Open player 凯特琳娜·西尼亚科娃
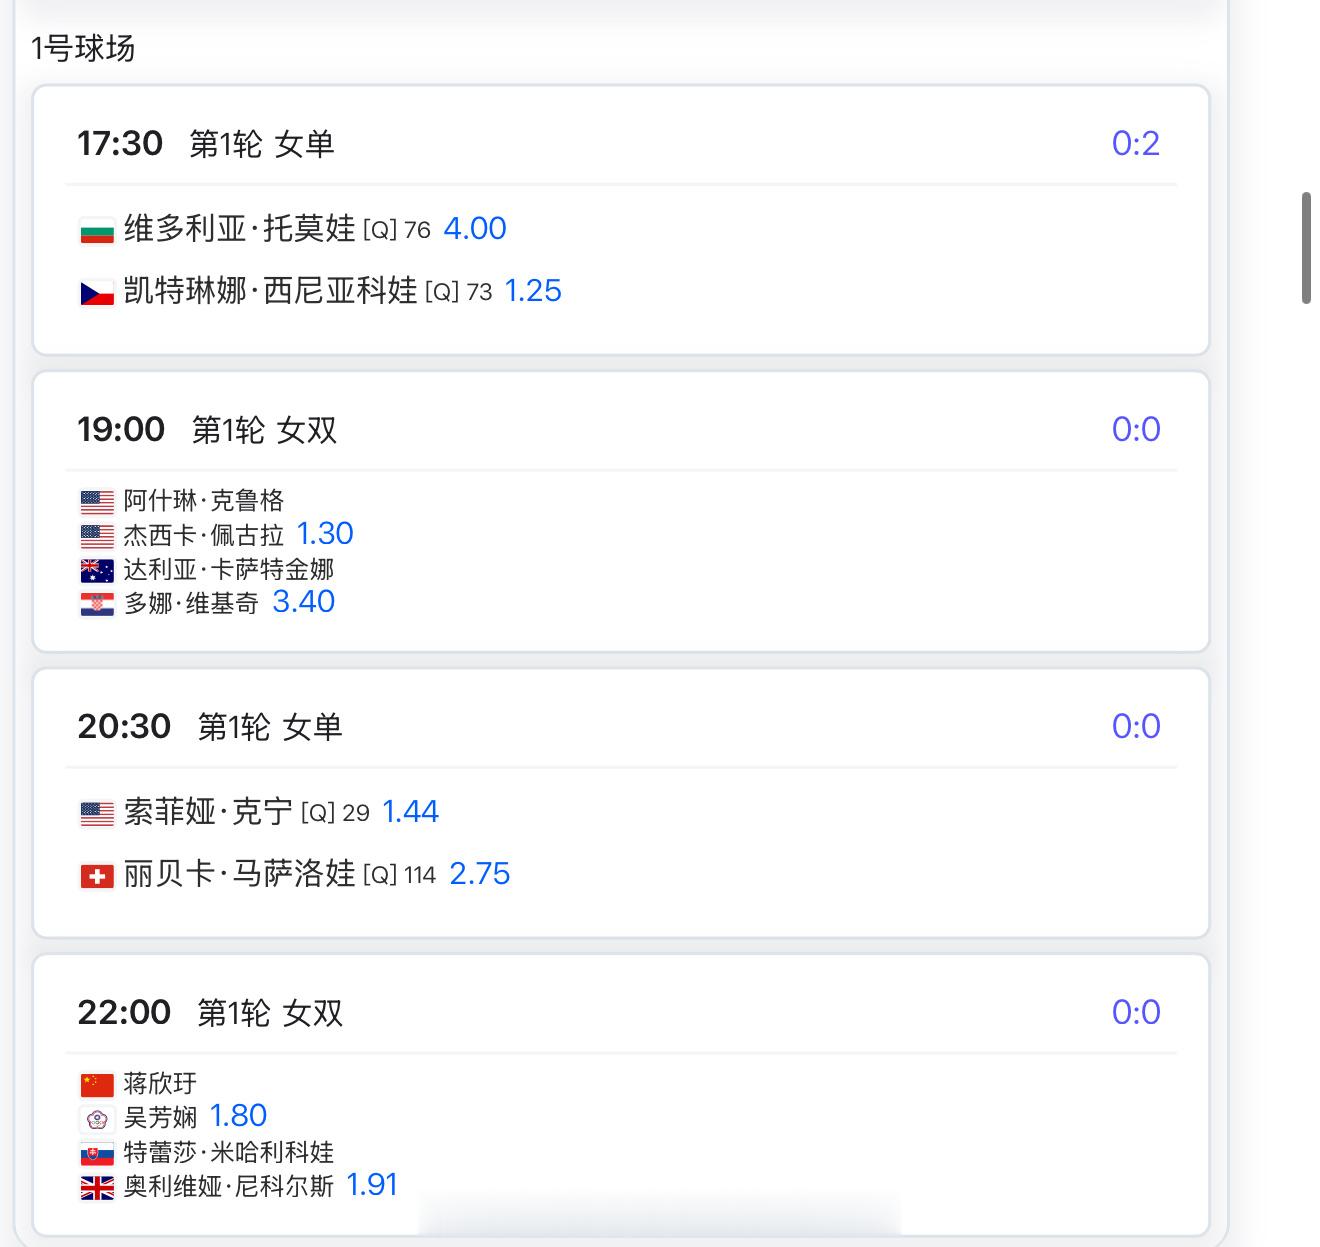 pyautogui.click(x=270, y=291)
